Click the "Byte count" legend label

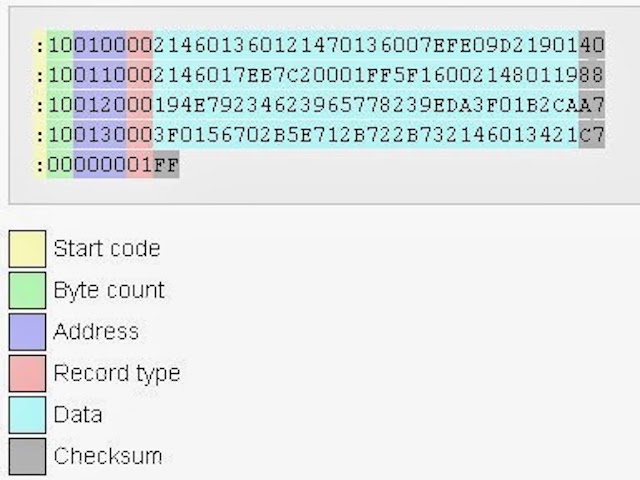click(108, 291)
